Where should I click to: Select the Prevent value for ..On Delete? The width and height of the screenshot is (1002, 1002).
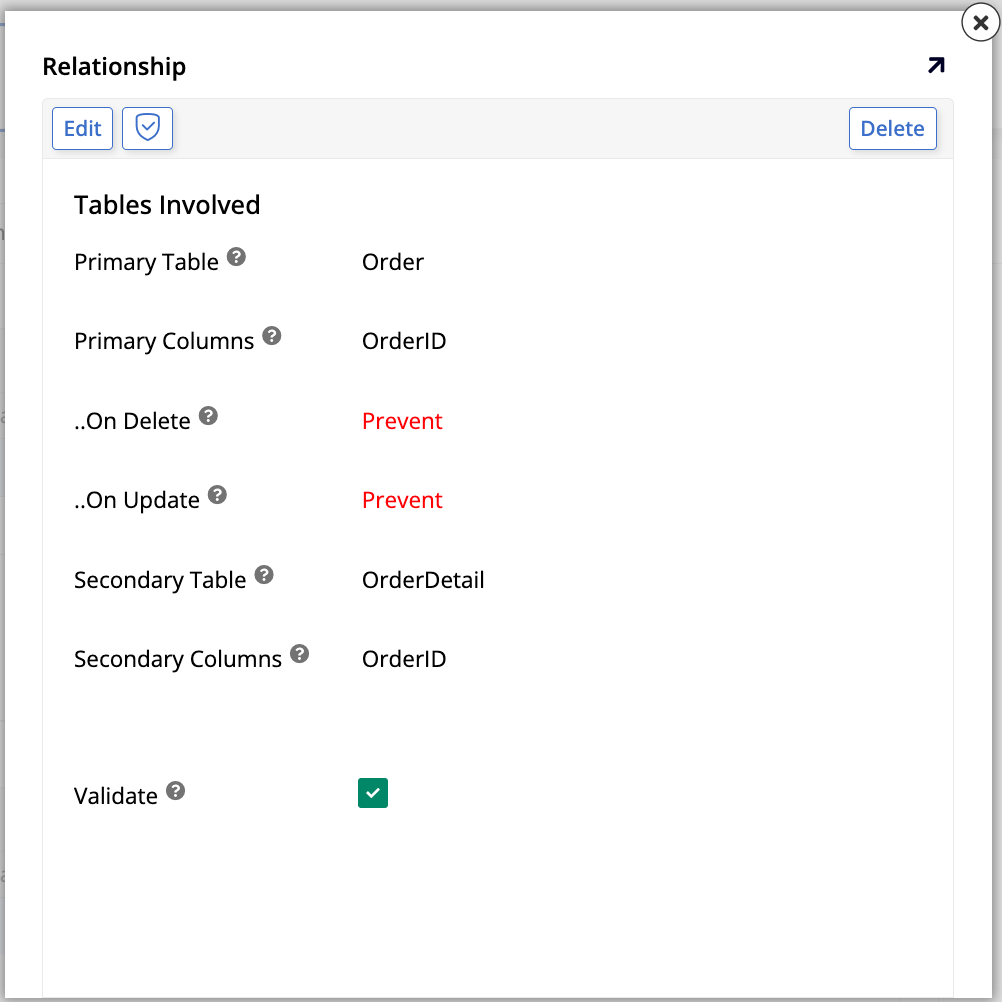402,421
